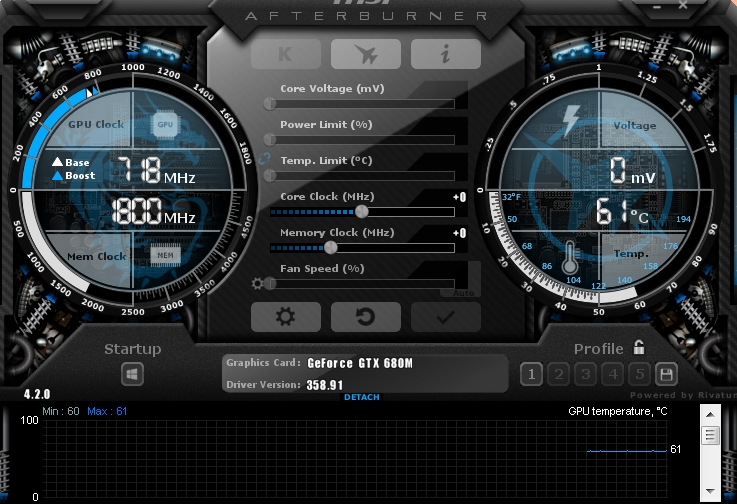Viewport: 737px width, 504px height.
Task: Minimize the Afterburner window
Action: (657, 6)
